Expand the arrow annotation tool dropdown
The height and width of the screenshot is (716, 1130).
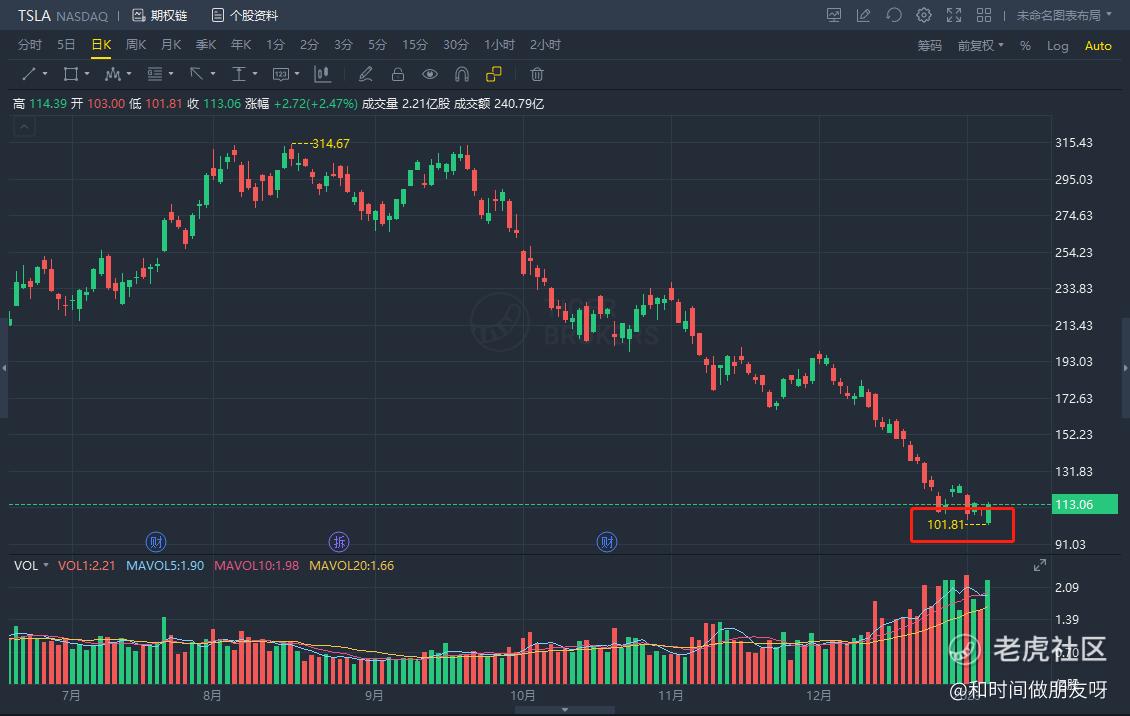213,73
